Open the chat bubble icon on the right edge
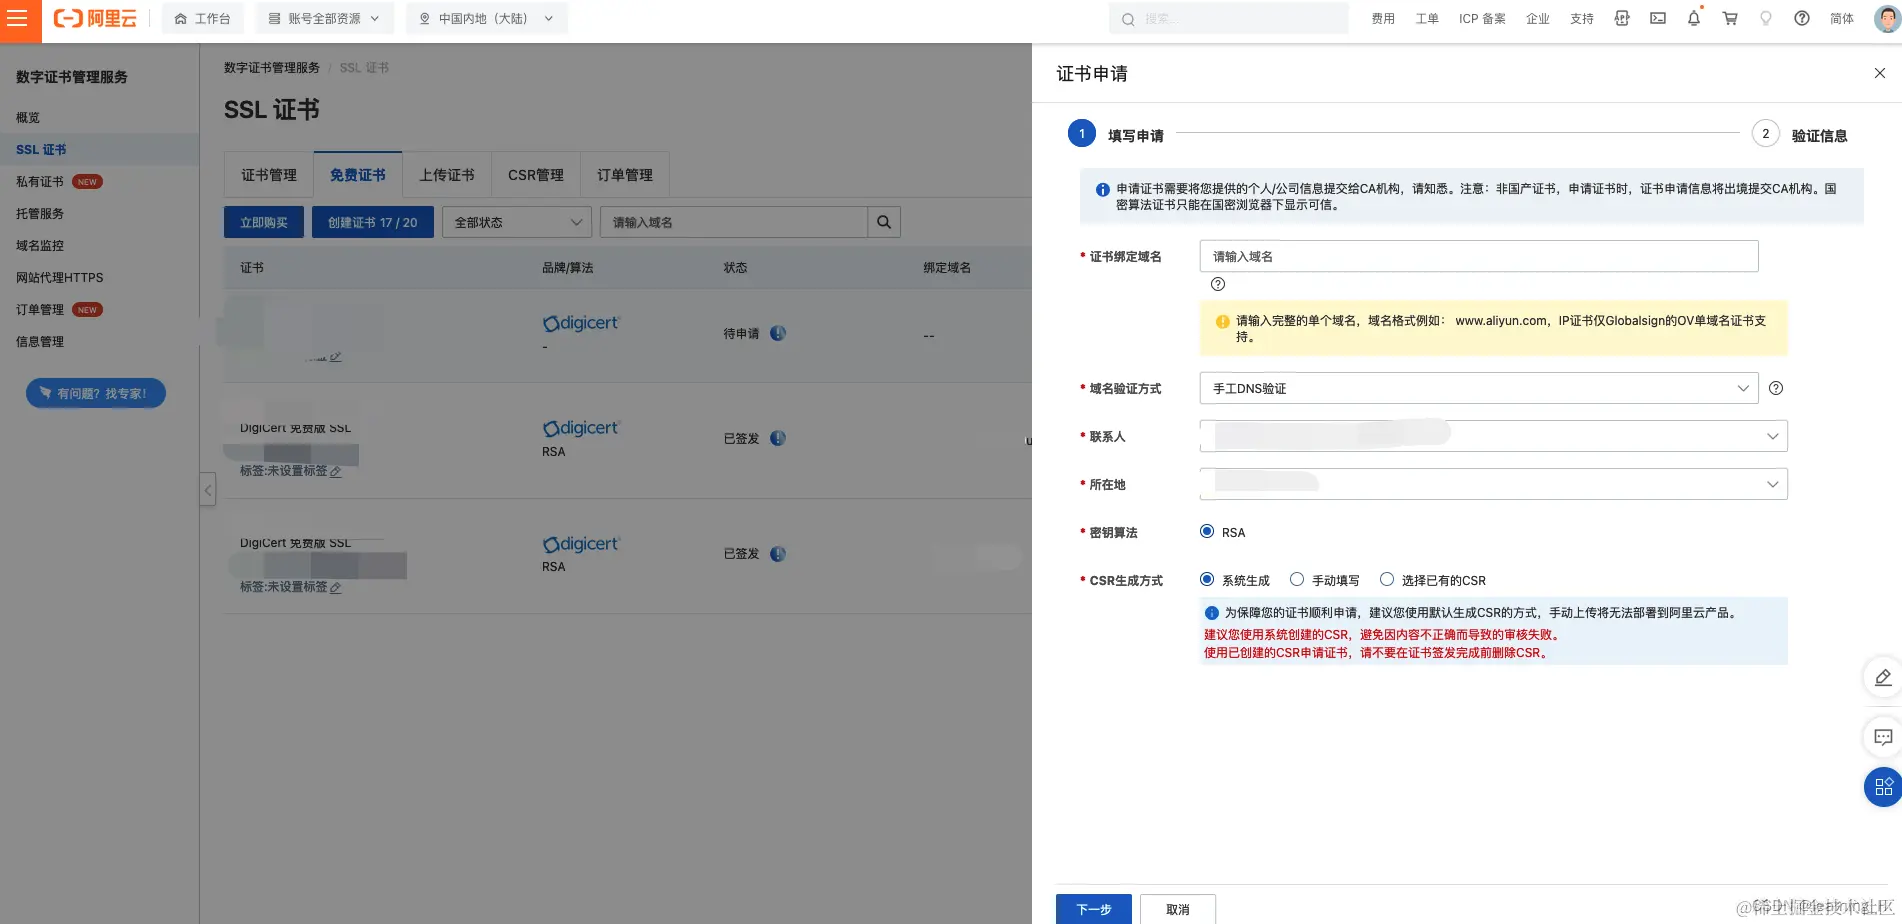 (x=1882, y=737)
